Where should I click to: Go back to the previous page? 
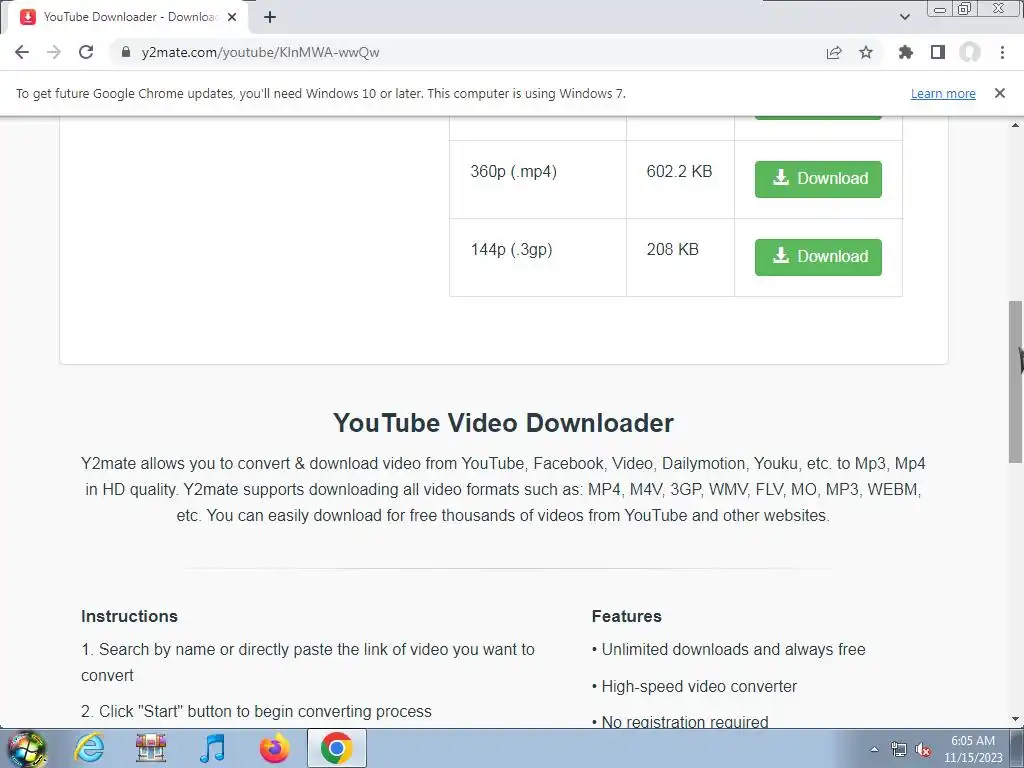22,52
